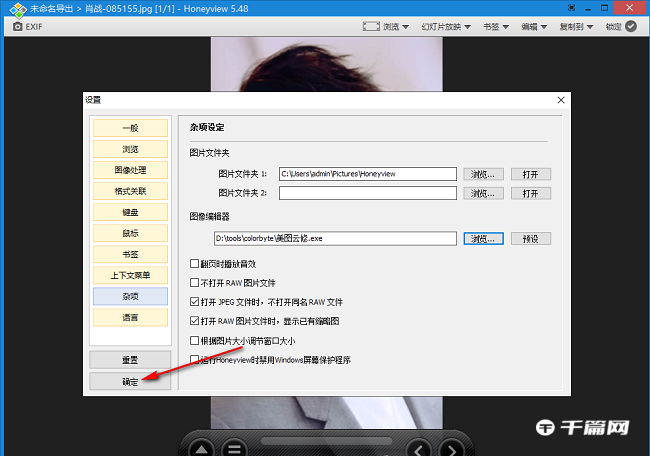Screen dimensions: 650x456
Task: Click the 图片文件夹 1 path field
Action: click(x=368, y=174)
